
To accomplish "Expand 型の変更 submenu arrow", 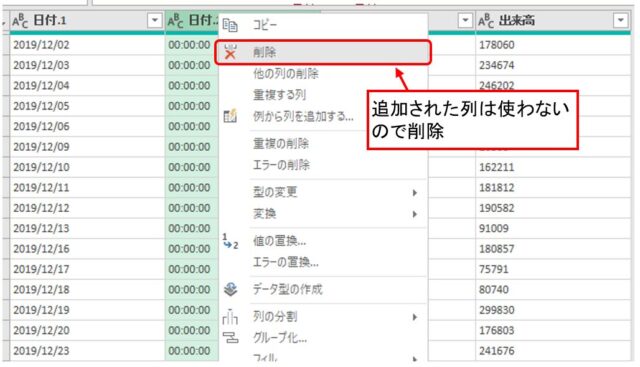I will tap(415, 193).
